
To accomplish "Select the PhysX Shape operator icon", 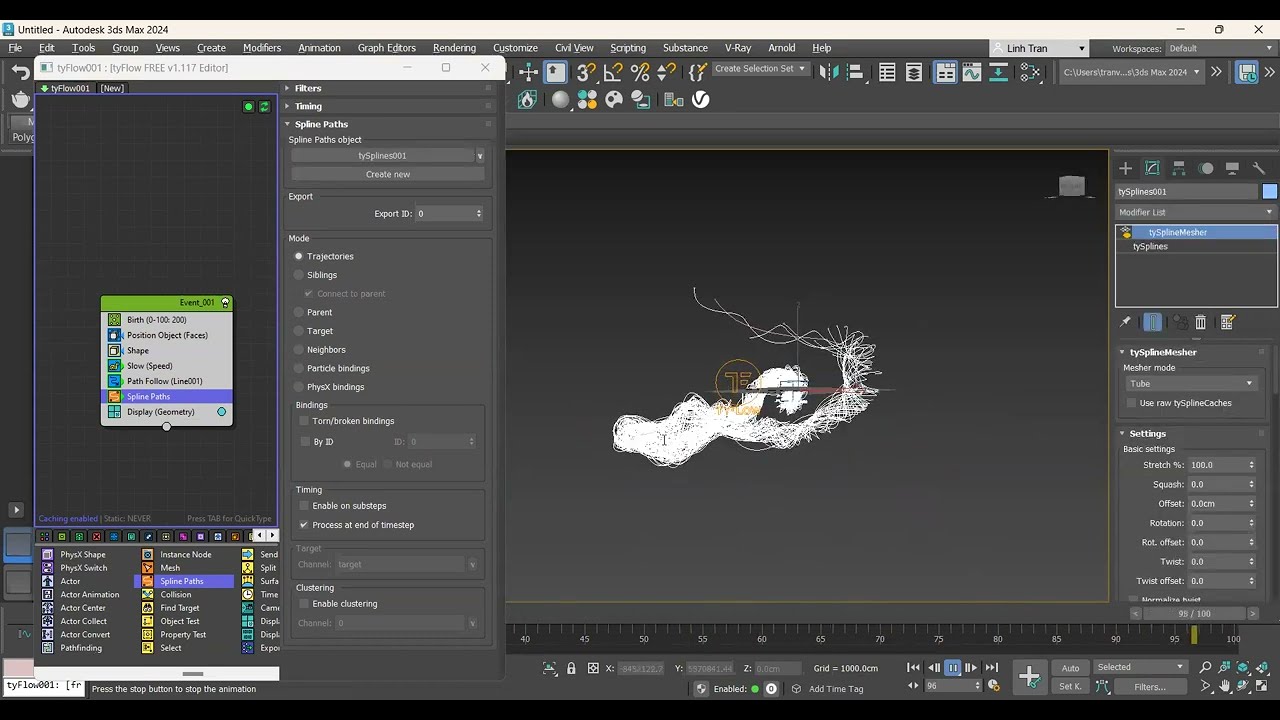I will (47, 554).
